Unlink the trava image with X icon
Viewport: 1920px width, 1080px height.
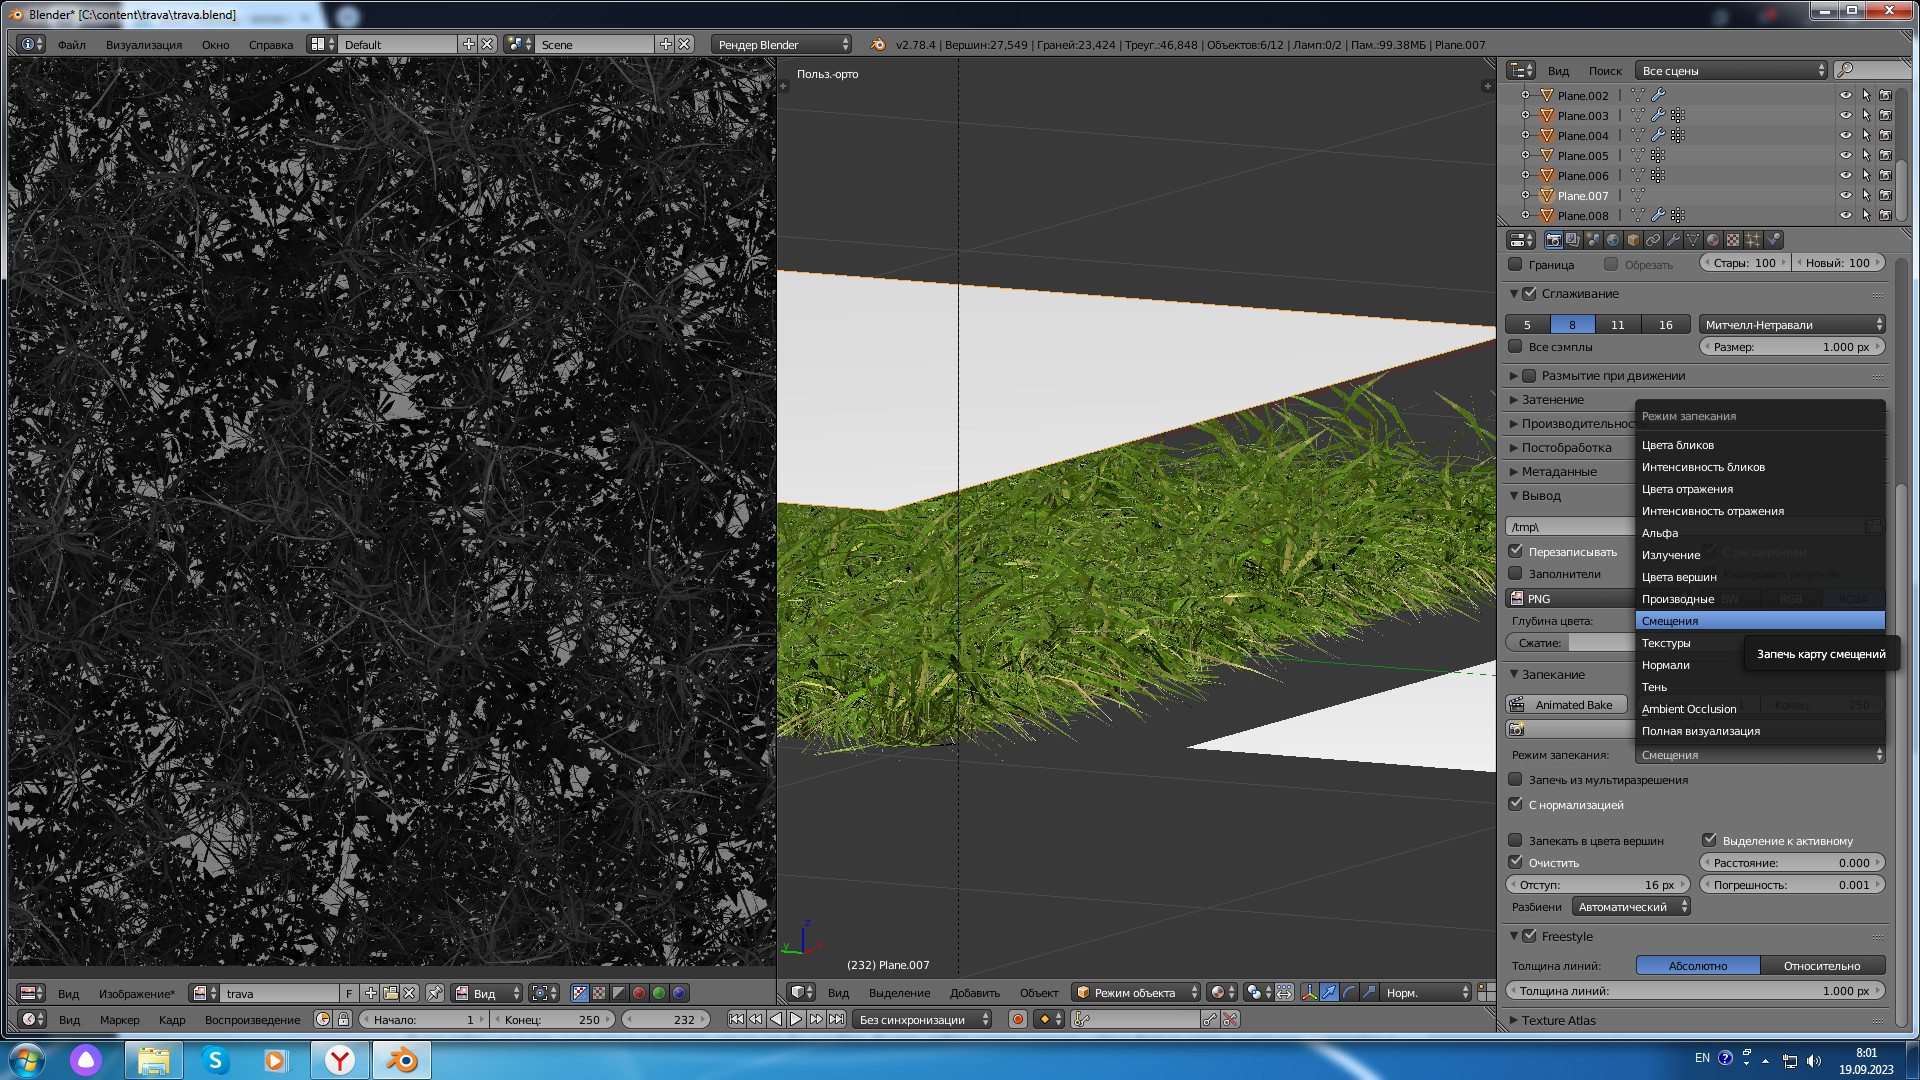coord(409,993)
